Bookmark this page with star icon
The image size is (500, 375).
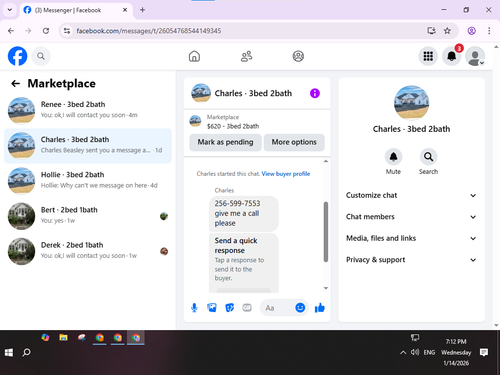point(447,31)
